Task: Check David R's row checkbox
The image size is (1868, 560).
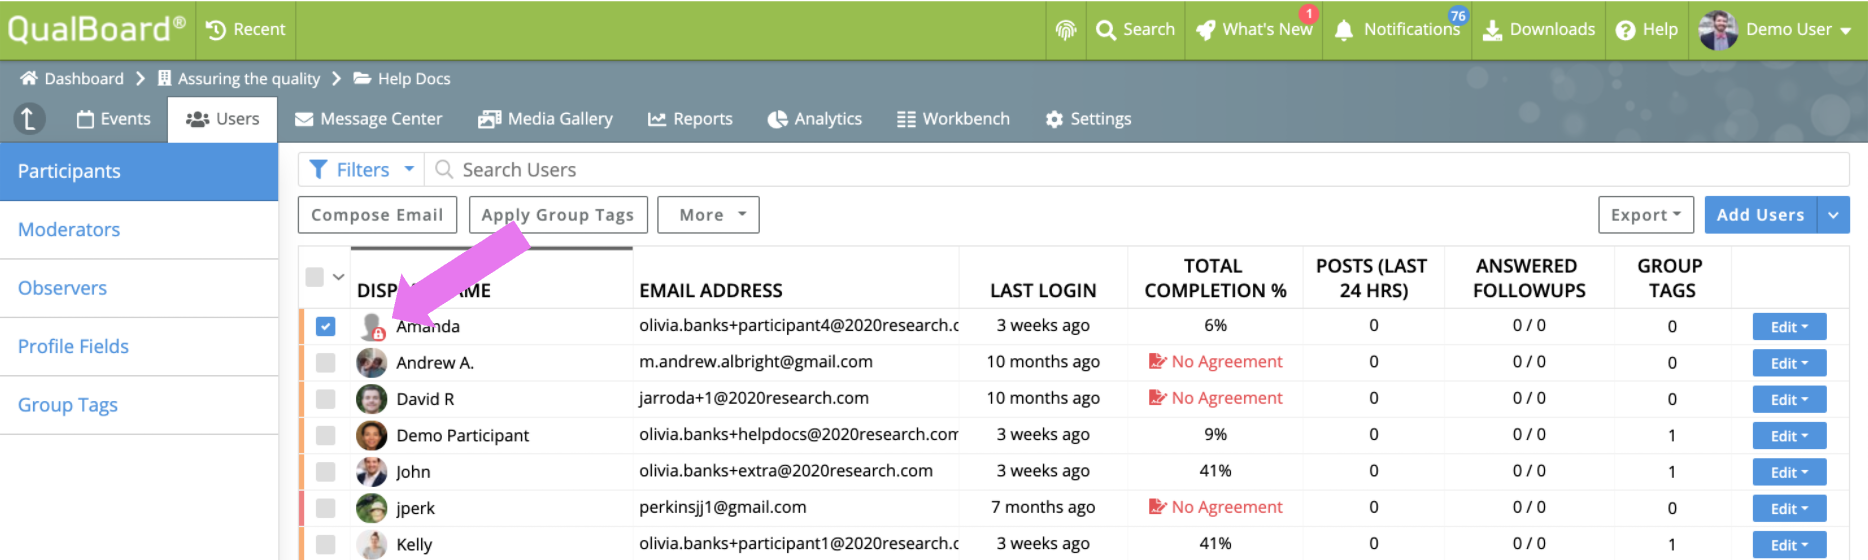Action: pos(326,399)
